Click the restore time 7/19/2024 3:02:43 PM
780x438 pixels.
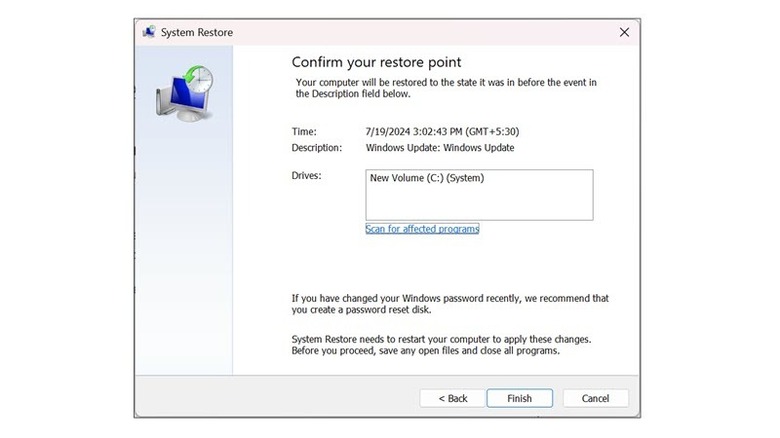tap(442, 131)
